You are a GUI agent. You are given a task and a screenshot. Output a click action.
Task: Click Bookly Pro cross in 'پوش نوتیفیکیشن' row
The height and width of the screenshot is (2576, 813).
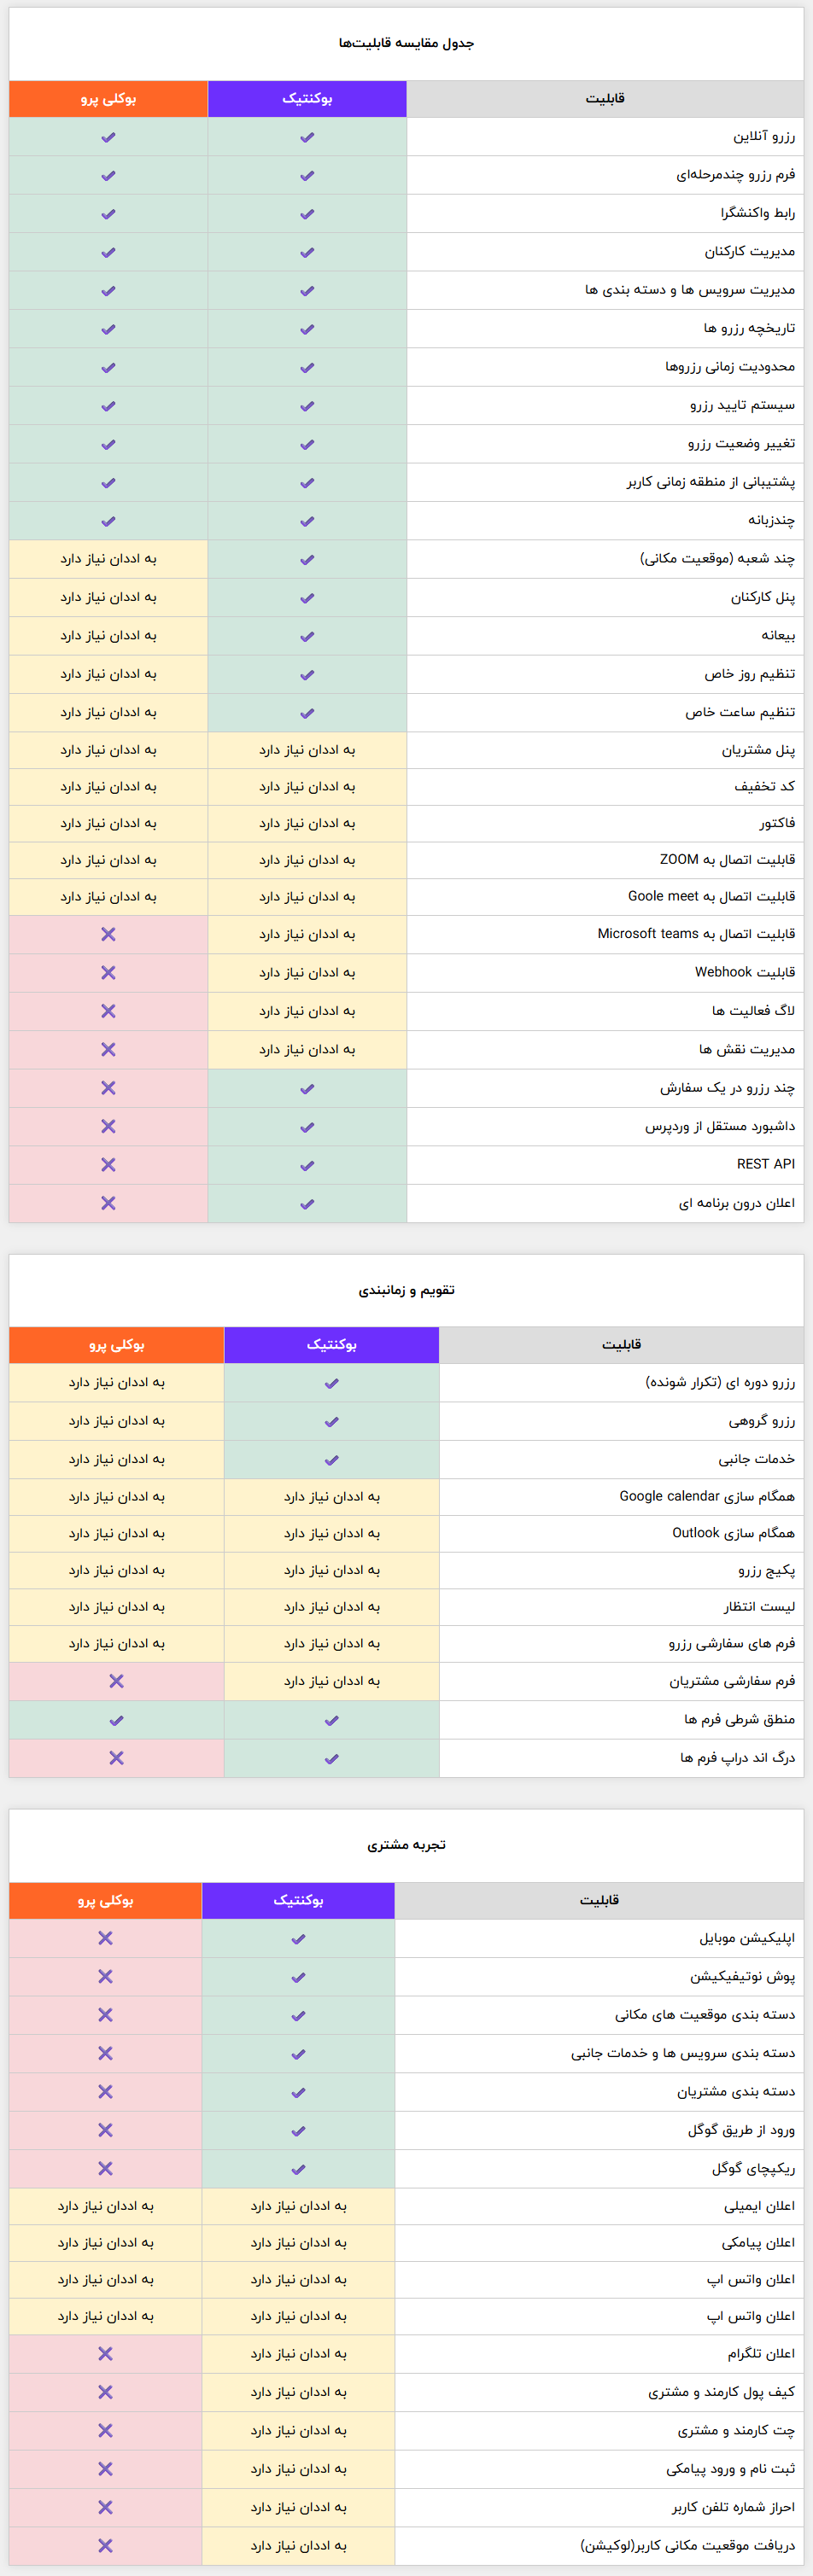click(x=105, y=1976)
